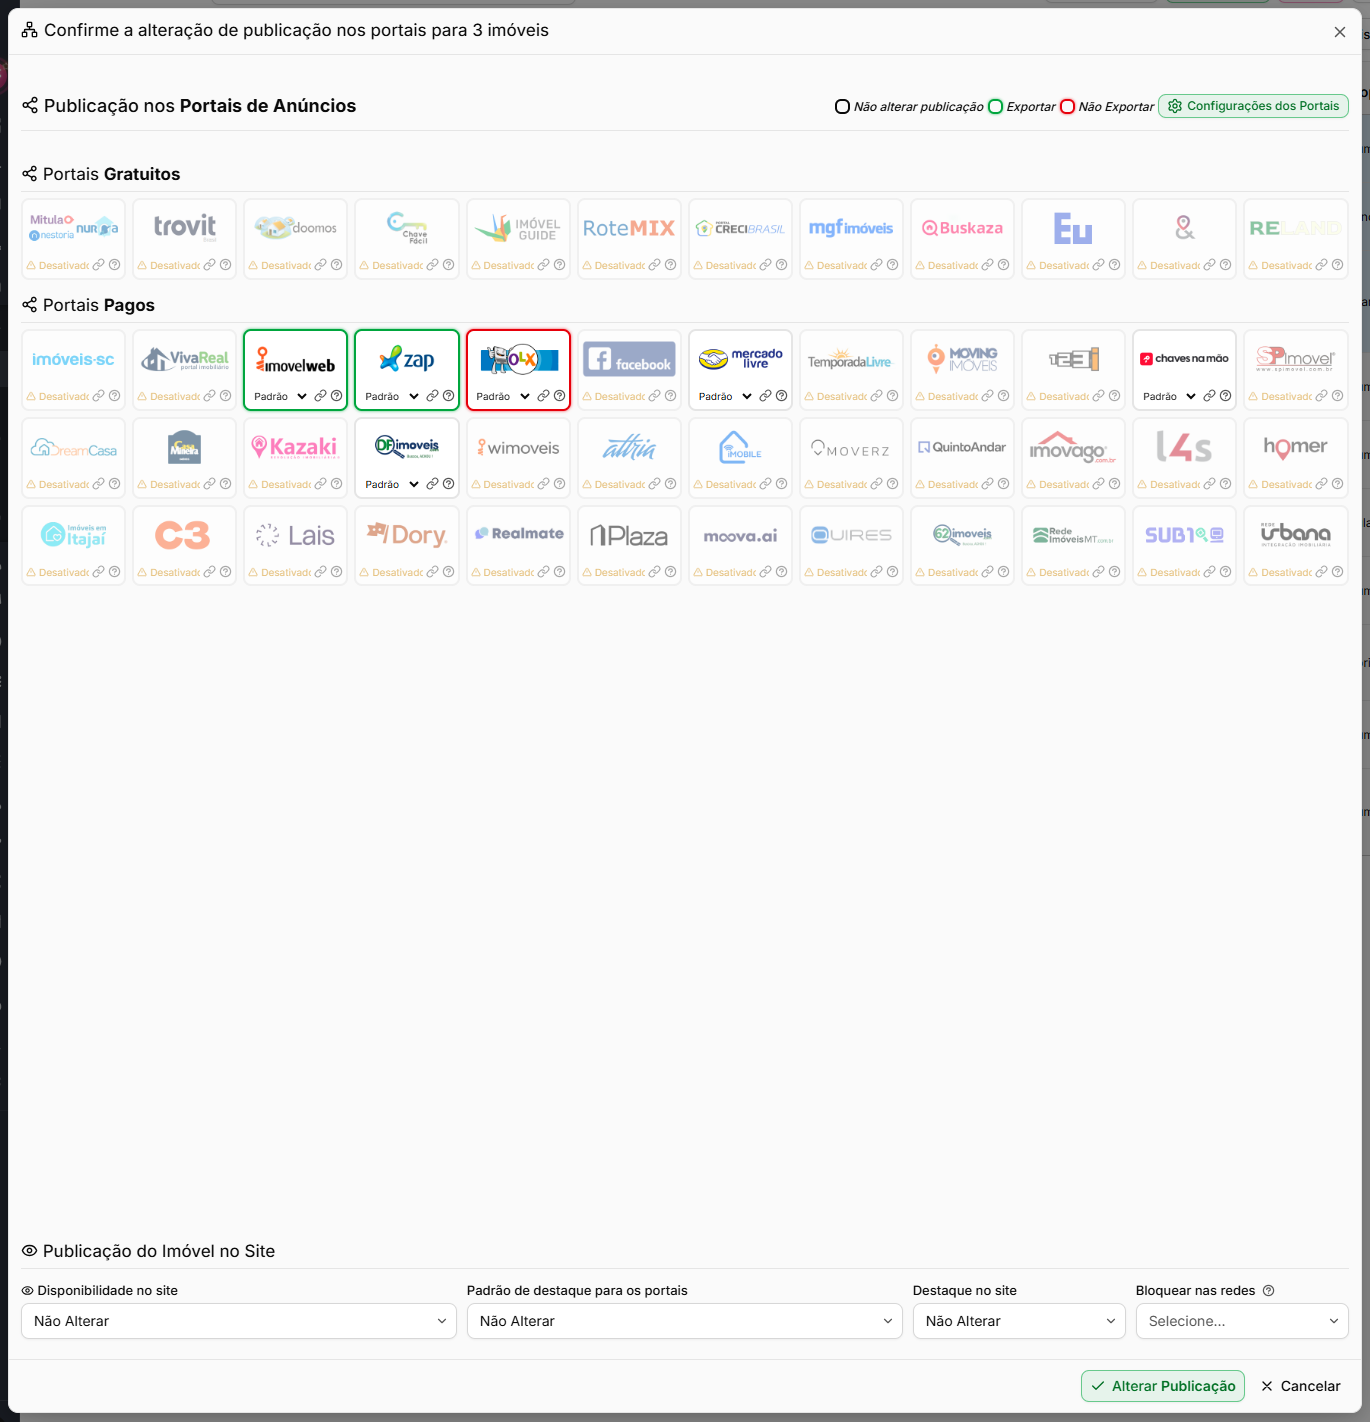
Task: Open Padrão de destaque para os portais dropdown
Action: click(685, 1321)
